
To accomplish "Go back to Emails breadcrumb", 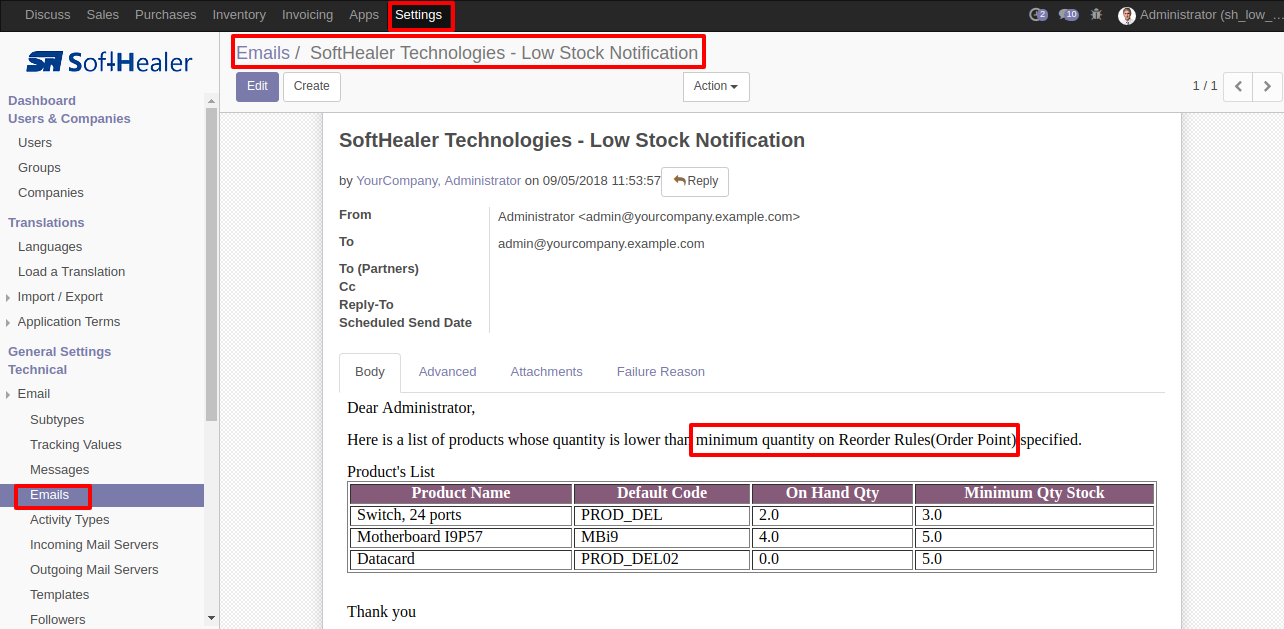I will pos(263,53).
